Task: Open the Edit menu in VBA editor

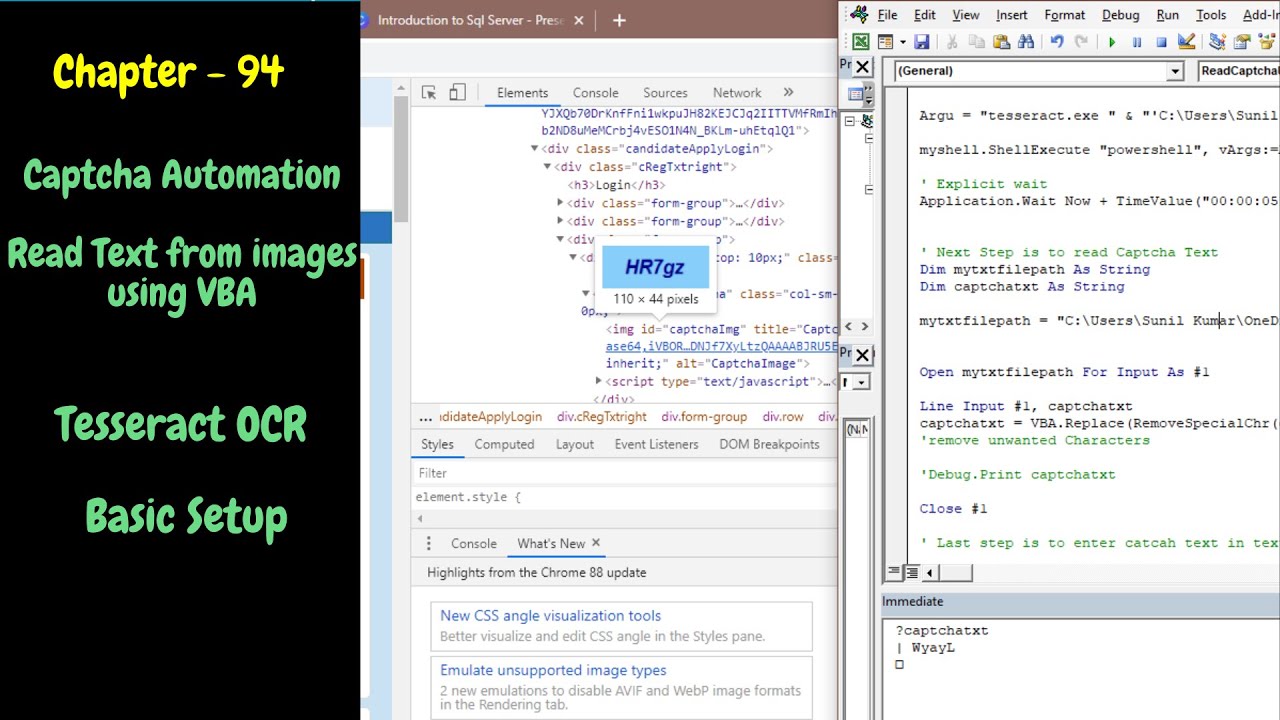Action: tap(925, 15)
